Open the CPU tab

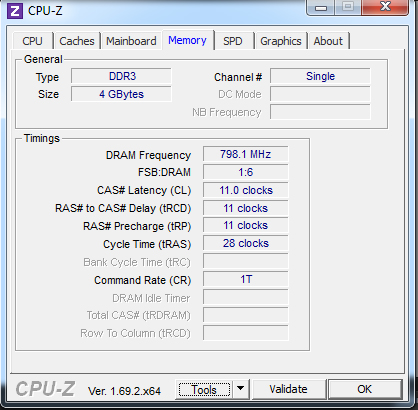coord(32,41)
